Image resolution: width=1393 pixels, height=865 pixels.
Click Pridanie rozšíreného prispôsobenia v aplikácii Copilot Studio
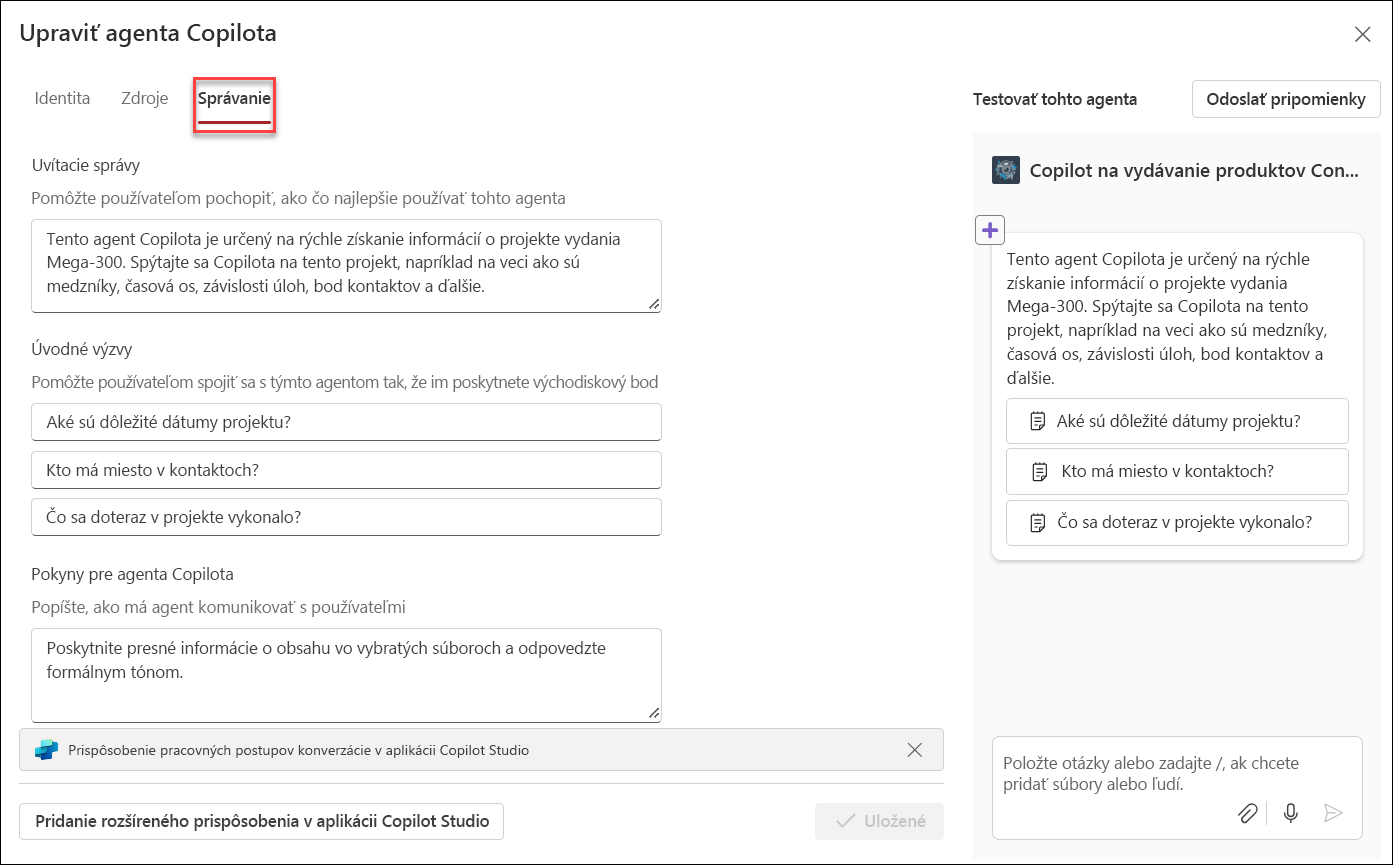click(x=261, y=821)
